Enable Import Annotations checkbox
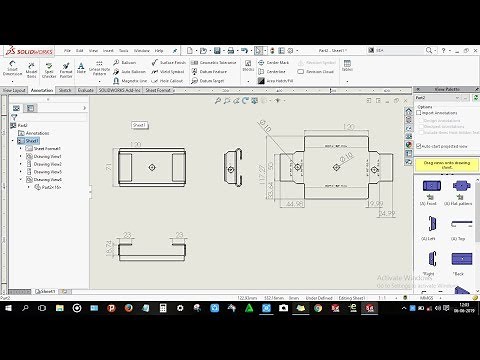 click(x=419, y=113)
